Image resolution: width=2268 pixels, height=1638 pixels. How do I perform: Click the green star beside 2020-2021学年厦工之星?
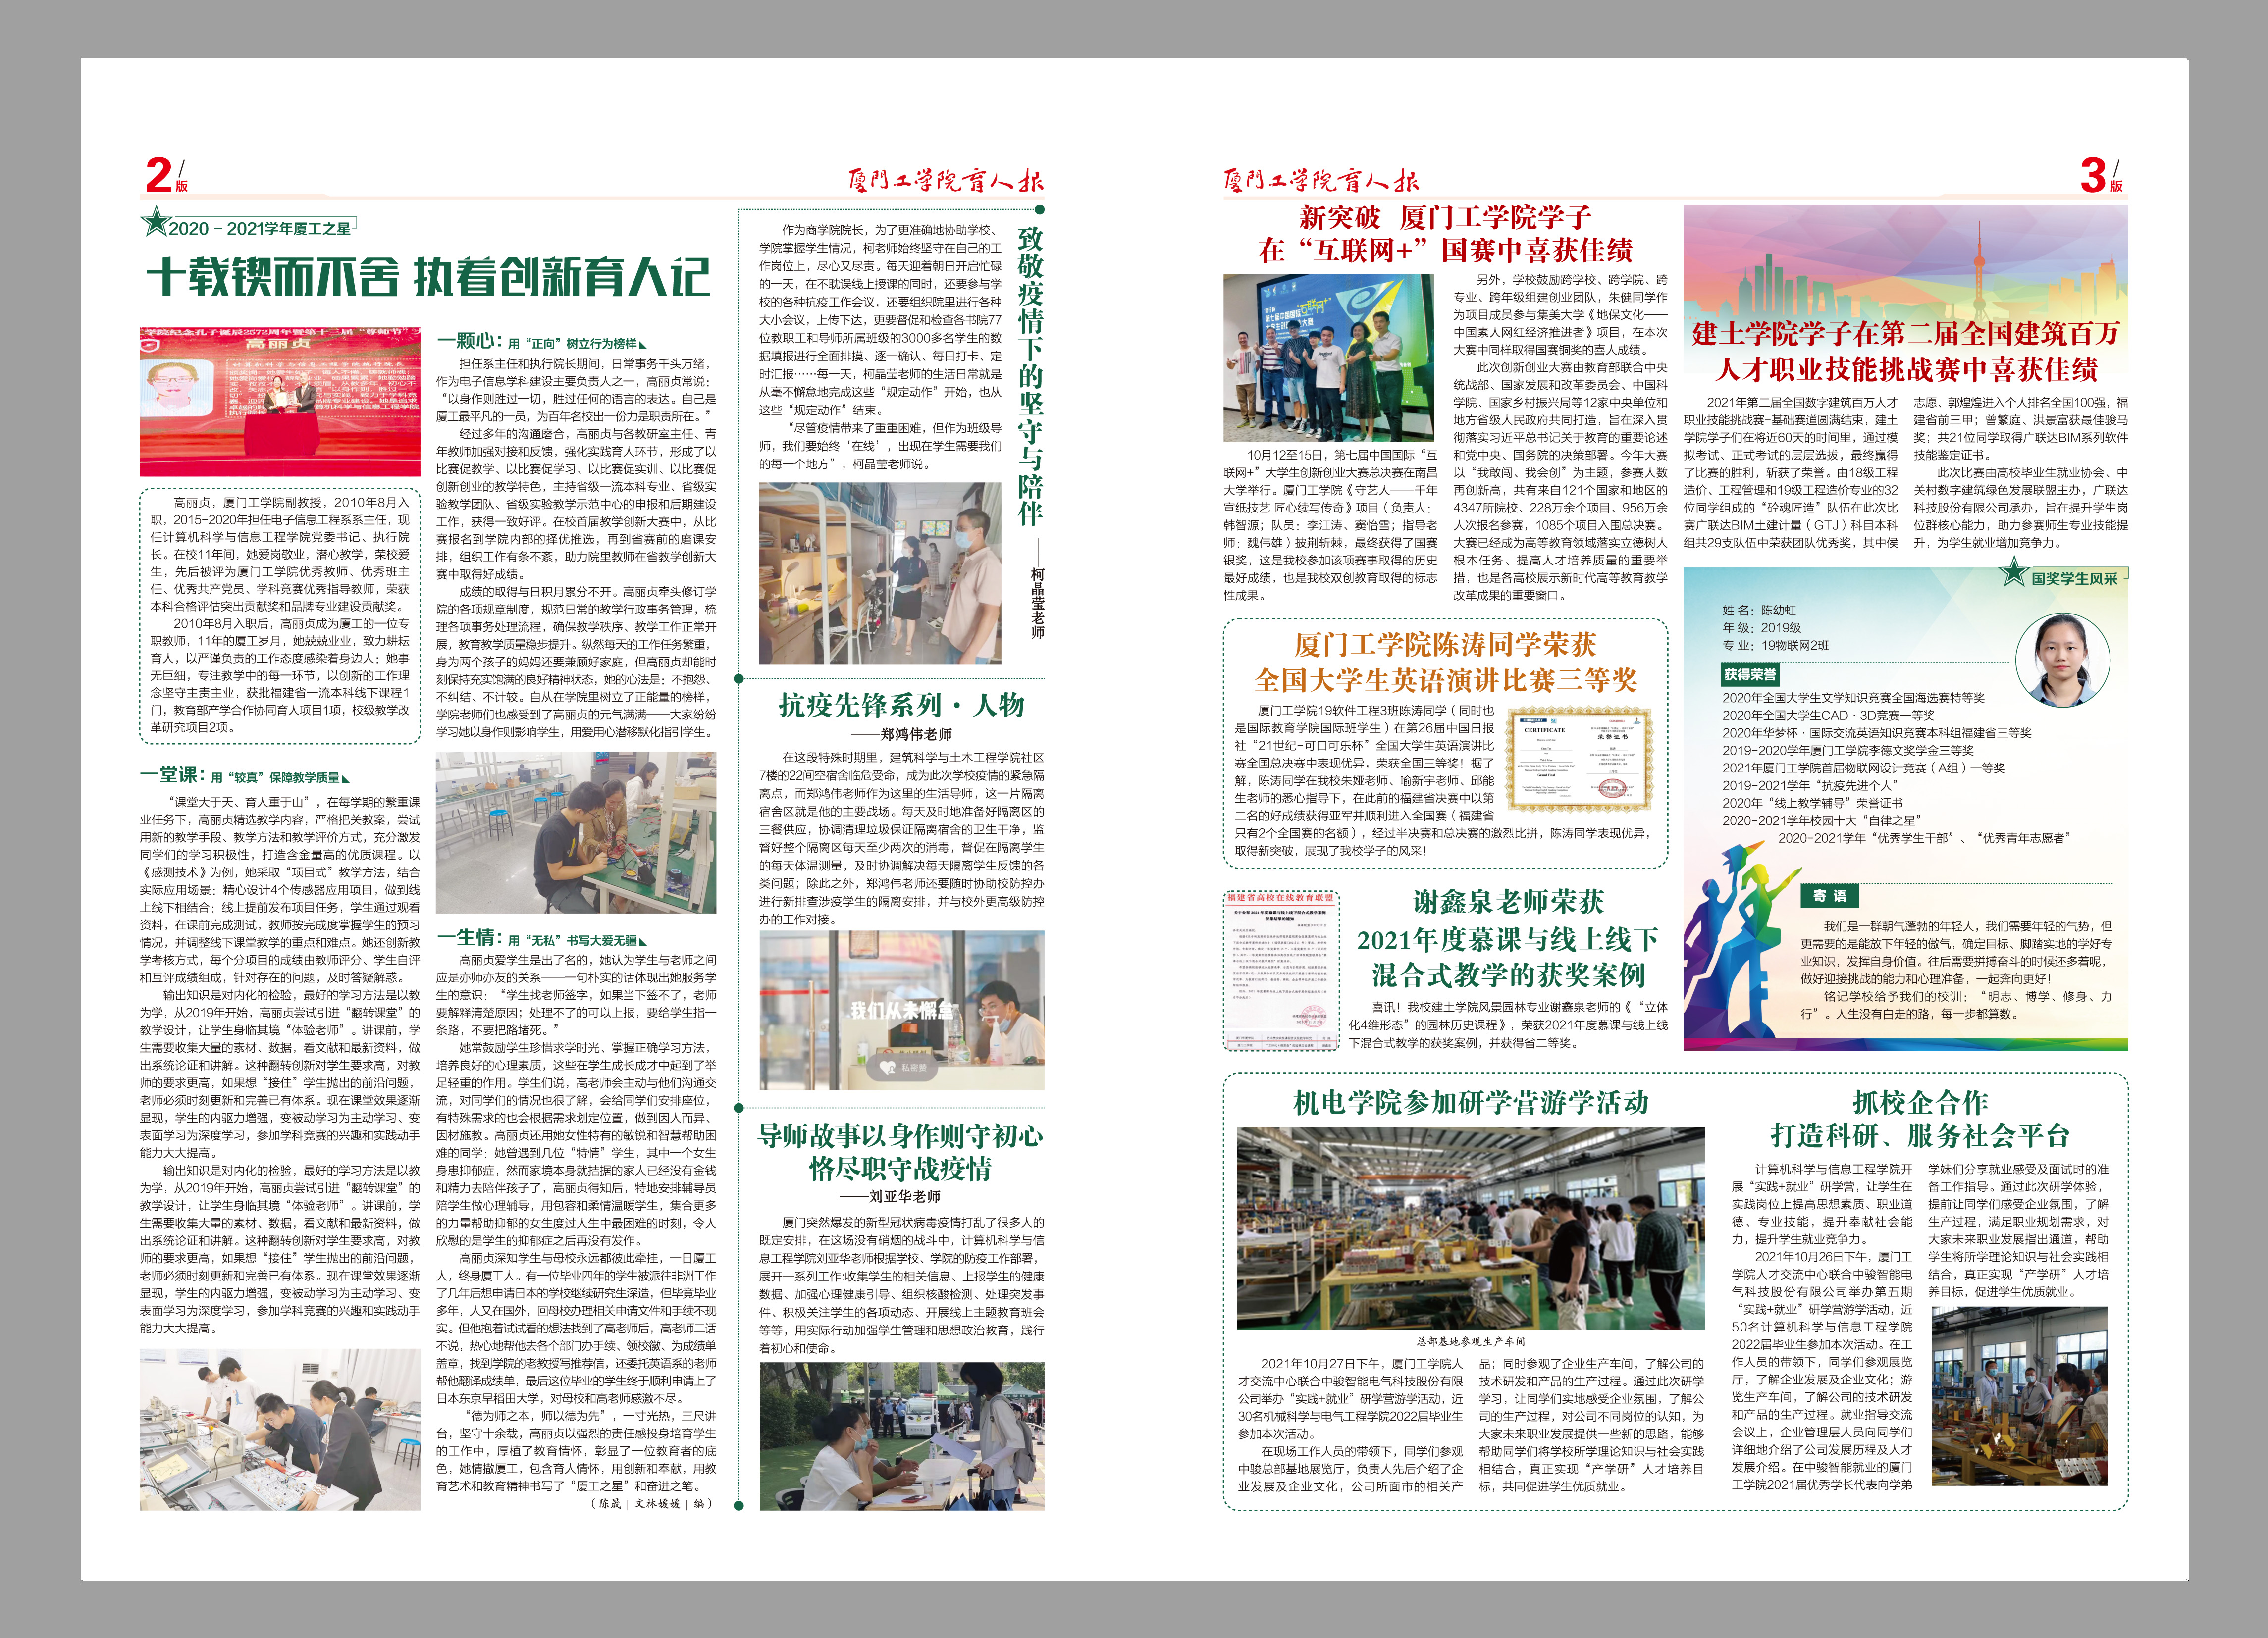click(x=156, y=221)
